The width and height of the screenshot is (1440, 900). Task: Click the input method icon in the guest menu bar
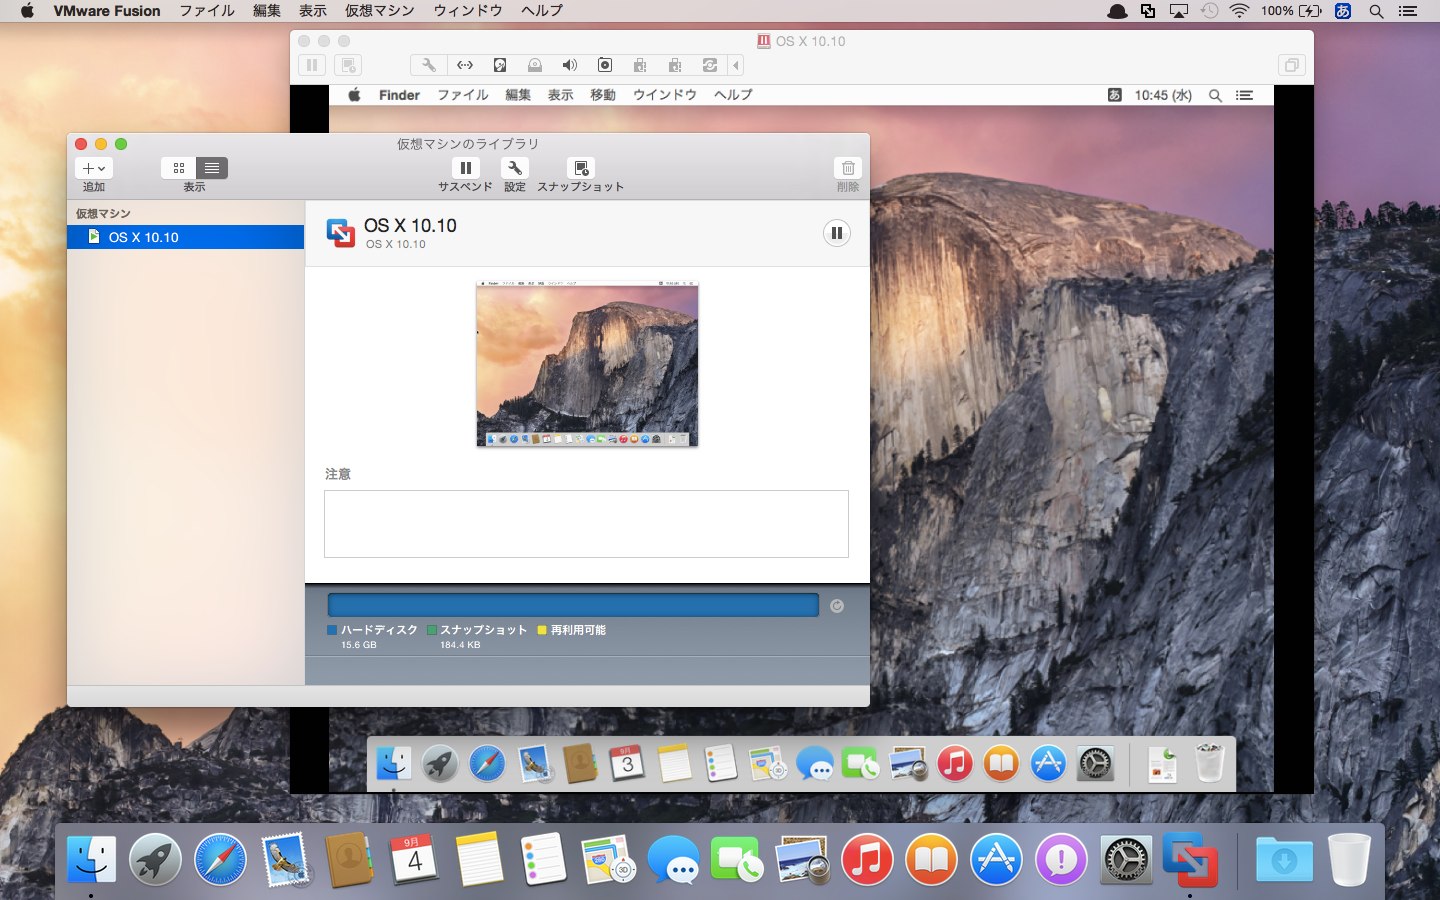coord(1114,95)
